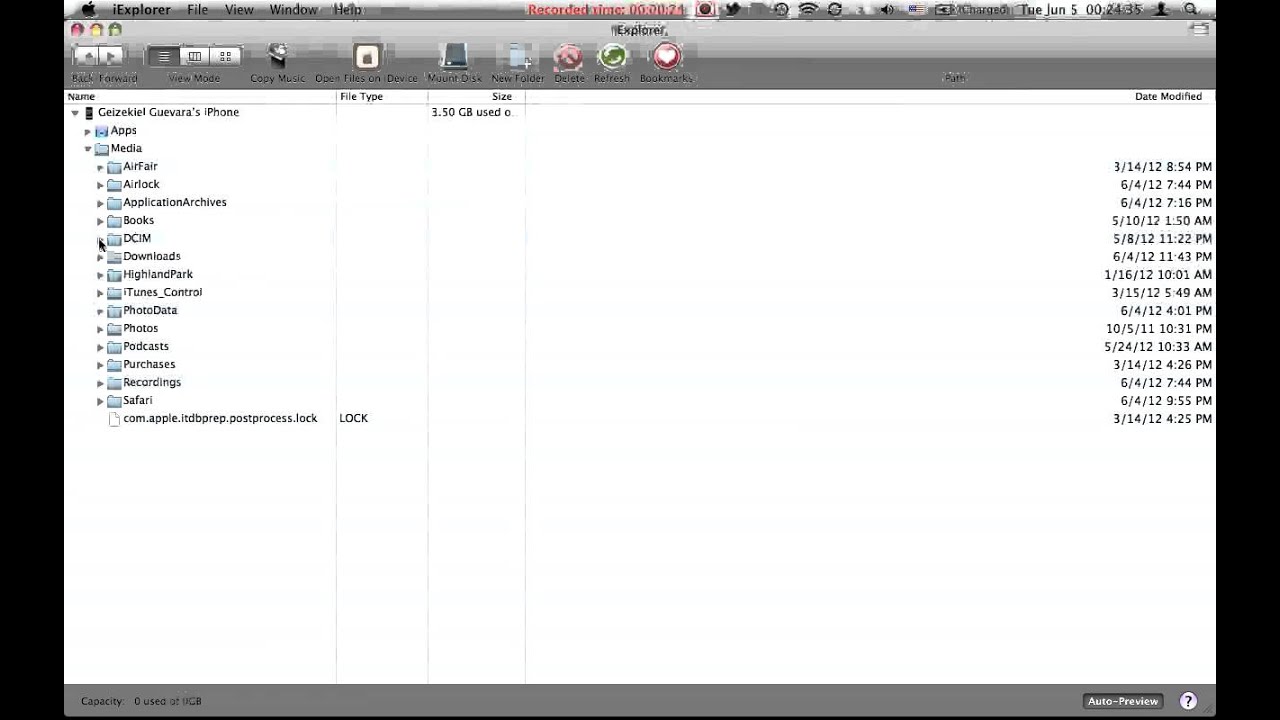The image size is (1280, 720).
Task: Open Bookmarks from the toolbar
Action: click(667, 56)
